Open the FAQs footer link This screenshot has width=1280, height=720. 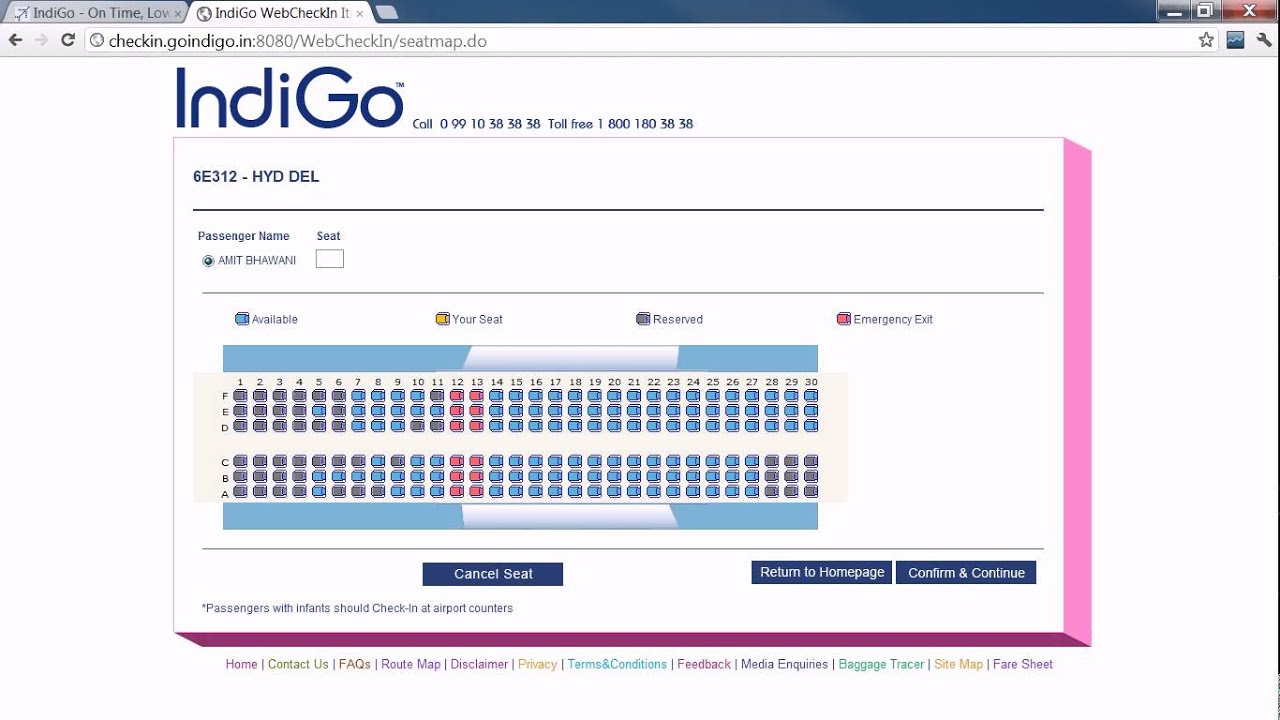[354, 664]
